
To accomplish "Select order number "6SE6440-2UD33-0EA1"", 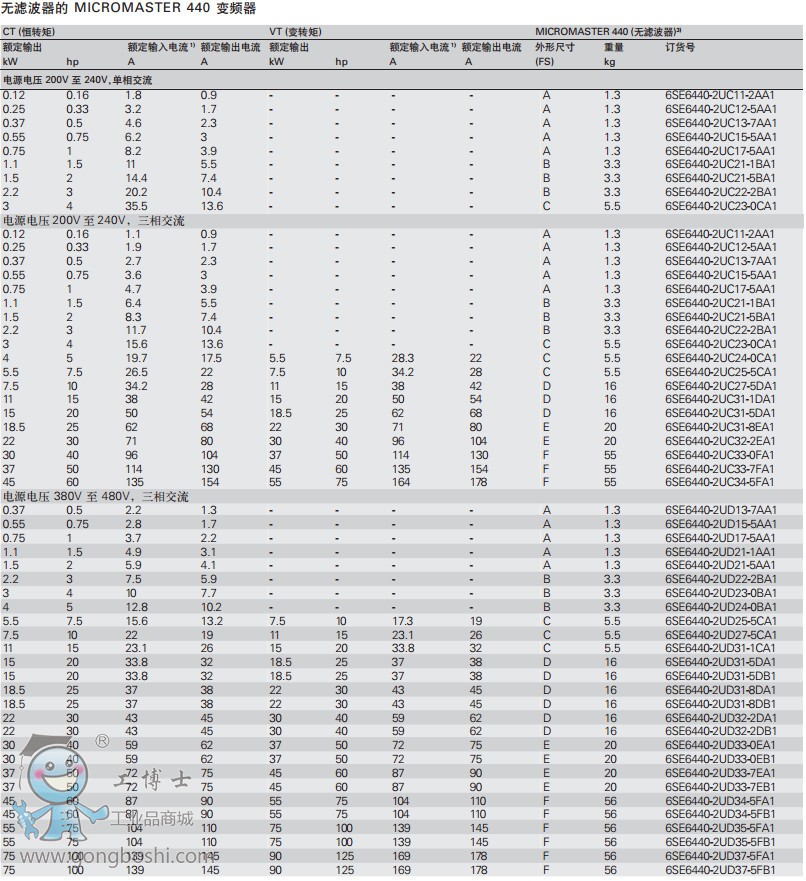I will [x=720, y=745].
